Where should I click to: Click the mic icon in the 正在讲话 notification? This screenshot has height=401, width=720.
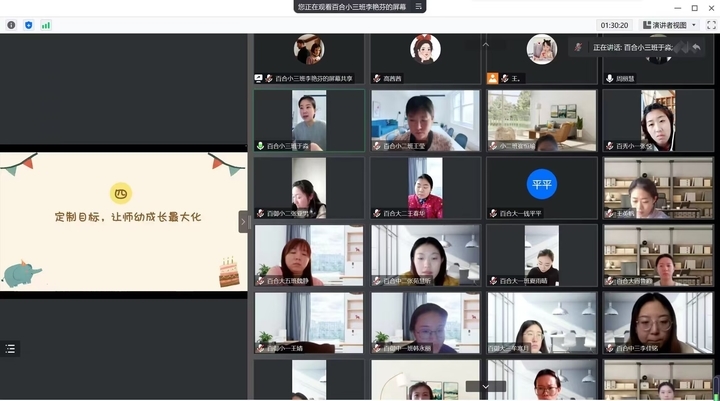coord(578,47)
